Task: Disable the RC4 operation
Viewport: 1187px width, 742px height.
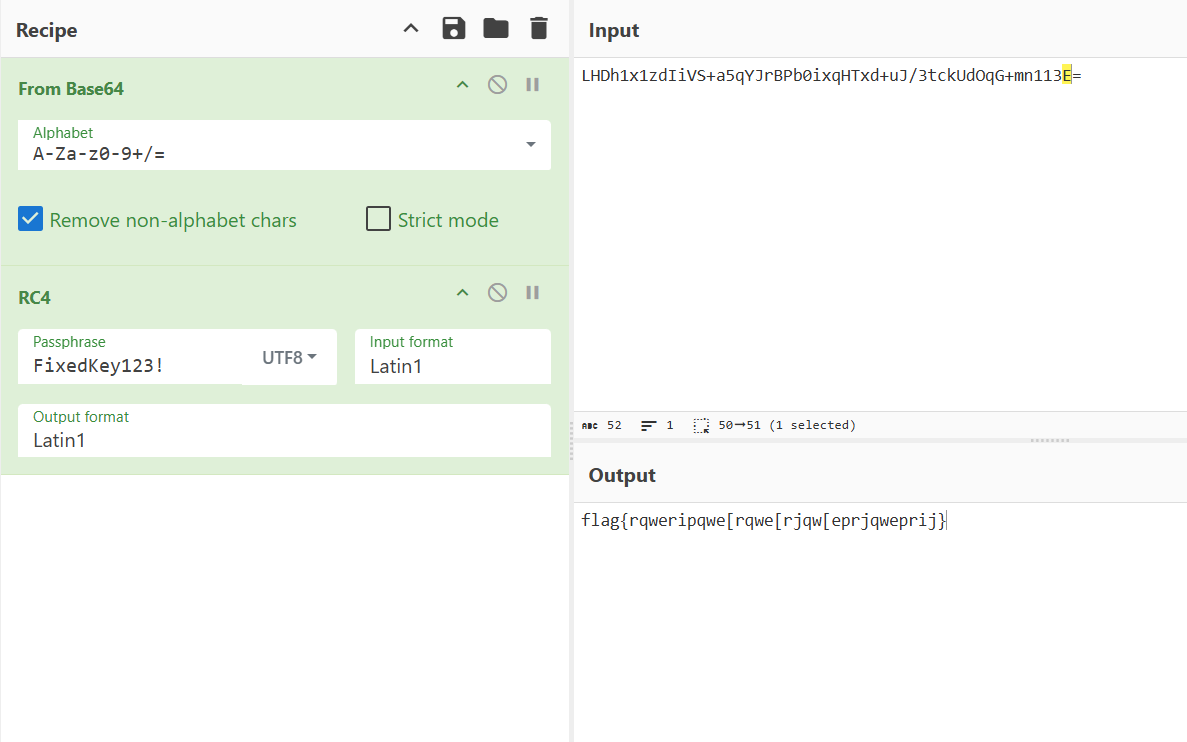Action: [497, 293]
